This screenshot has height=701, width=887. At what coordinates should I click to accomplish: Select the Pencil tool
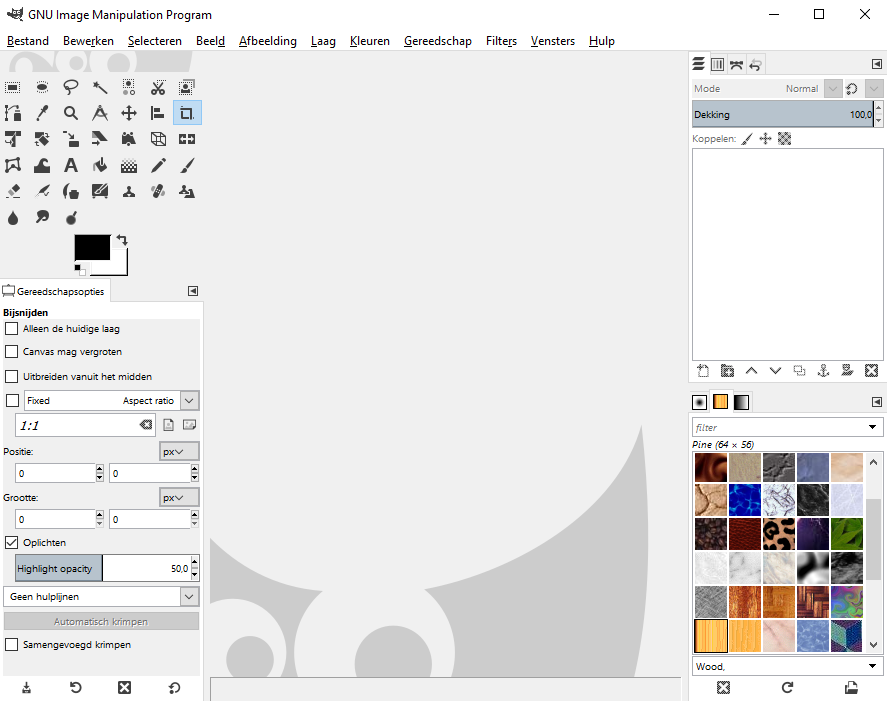tap(158, 165)
